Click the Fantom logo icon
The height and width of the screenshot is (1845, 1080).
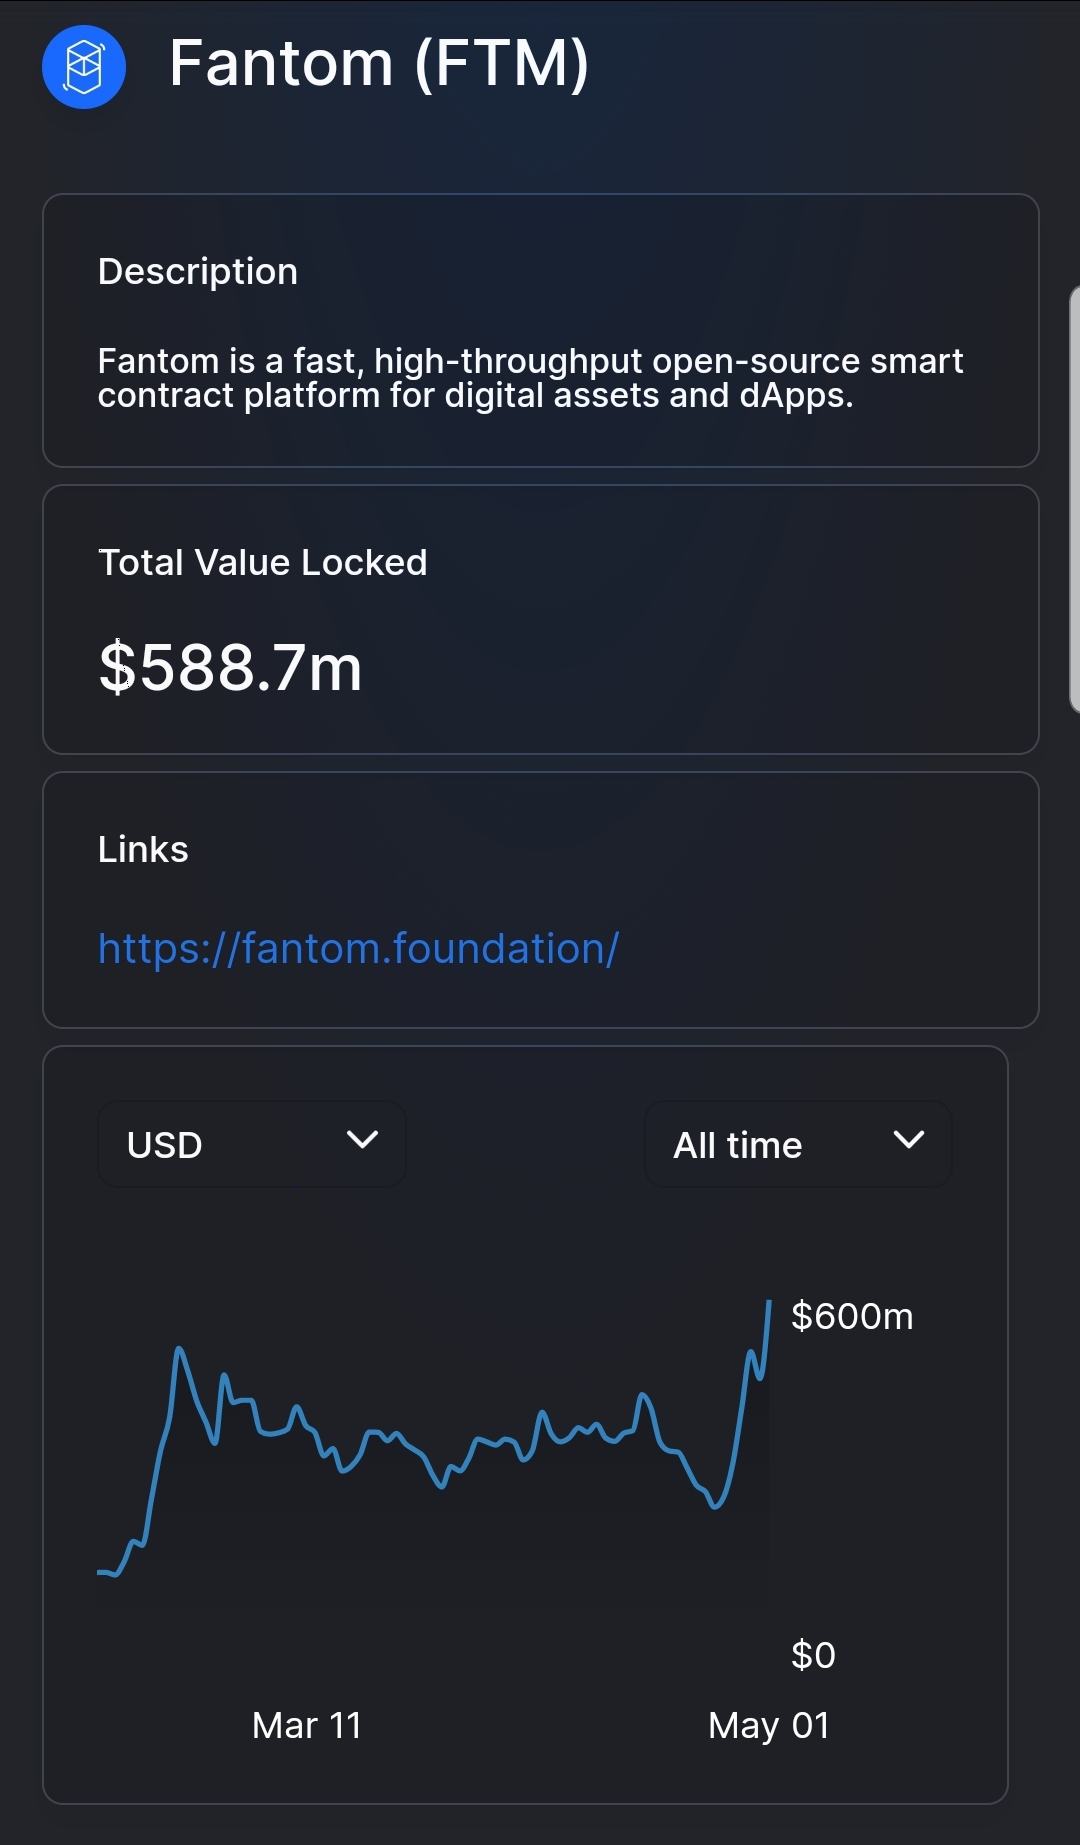(x=84, y=67)
